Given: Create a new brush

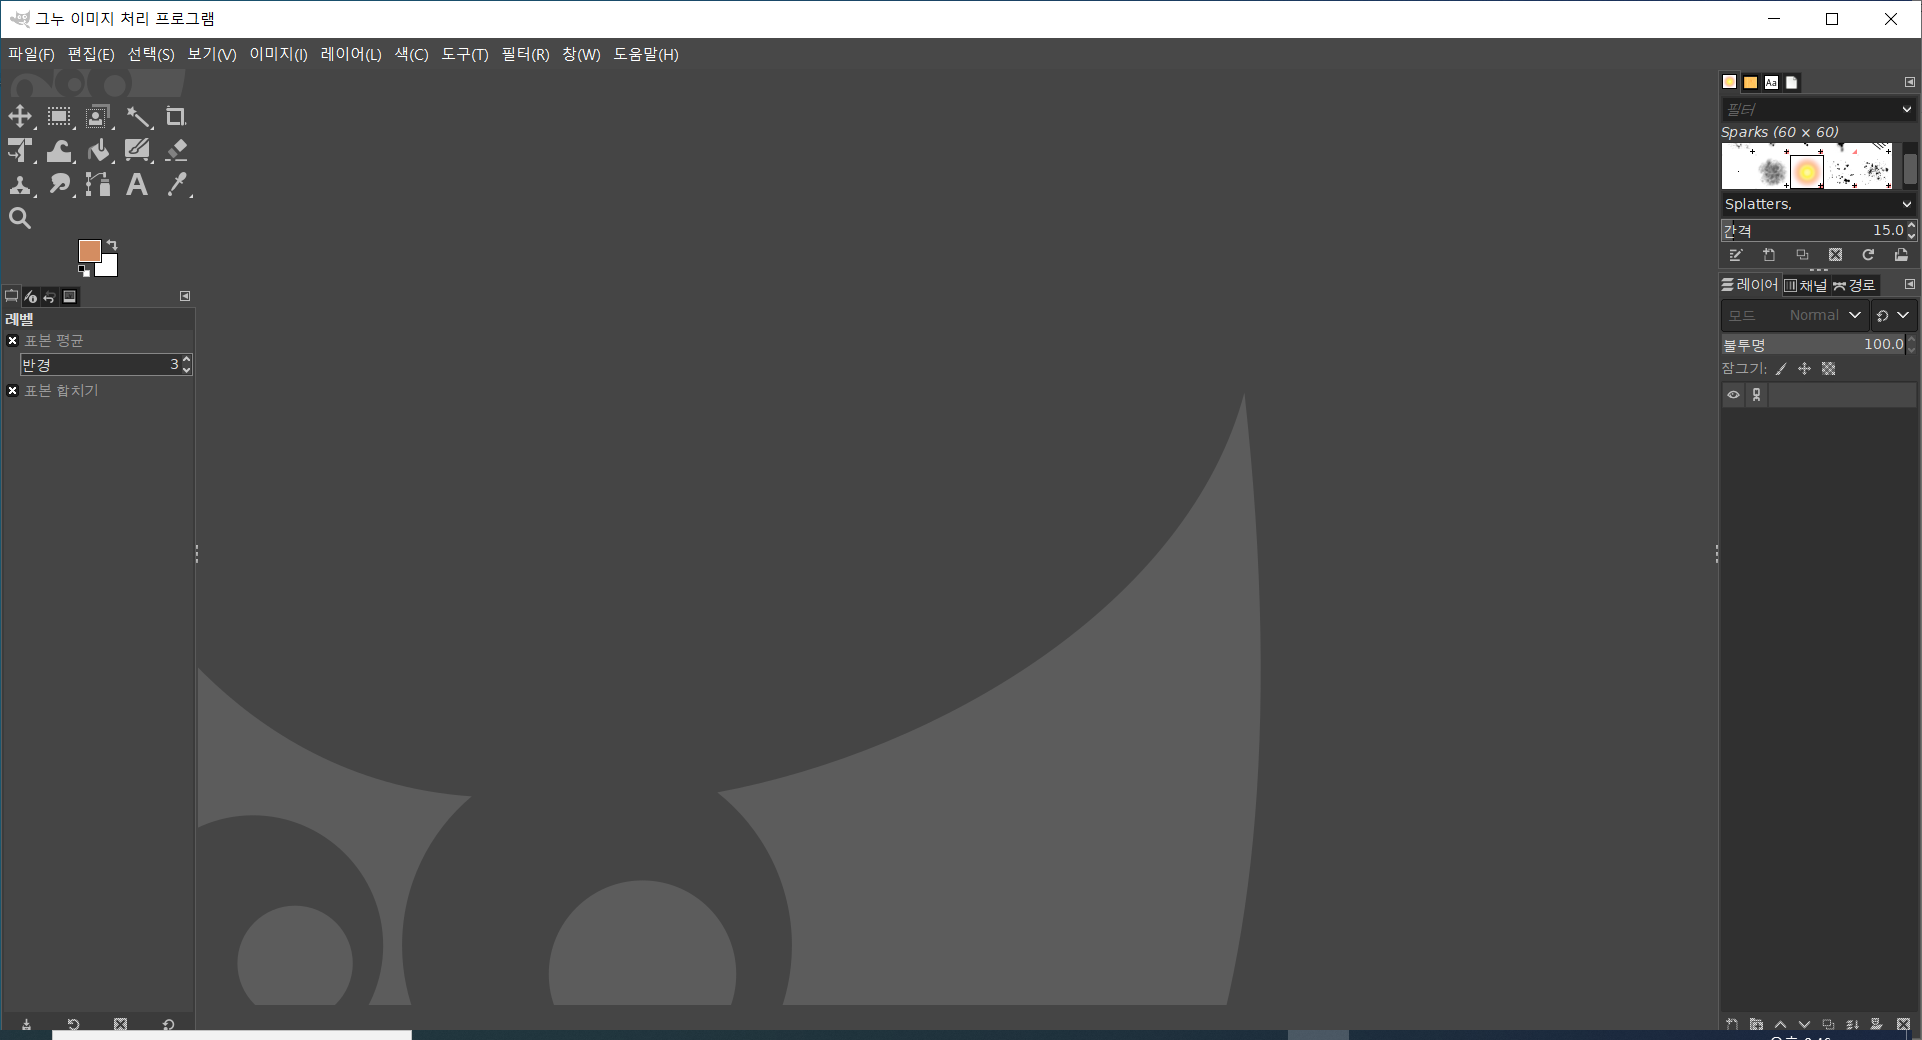Looking at the screenshot, I should point(1769,255).
